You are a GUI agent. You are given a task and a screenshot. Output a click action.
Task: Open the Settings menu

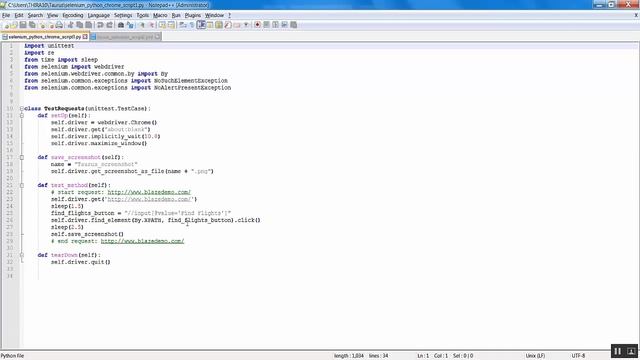123,15
